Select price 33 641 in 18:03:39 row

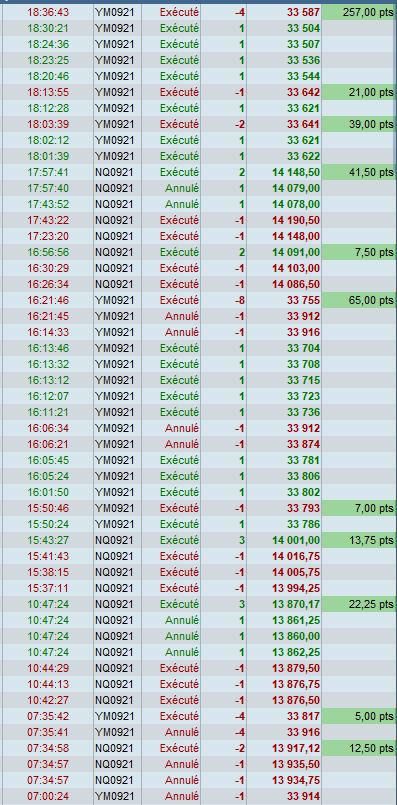[304, 124]
